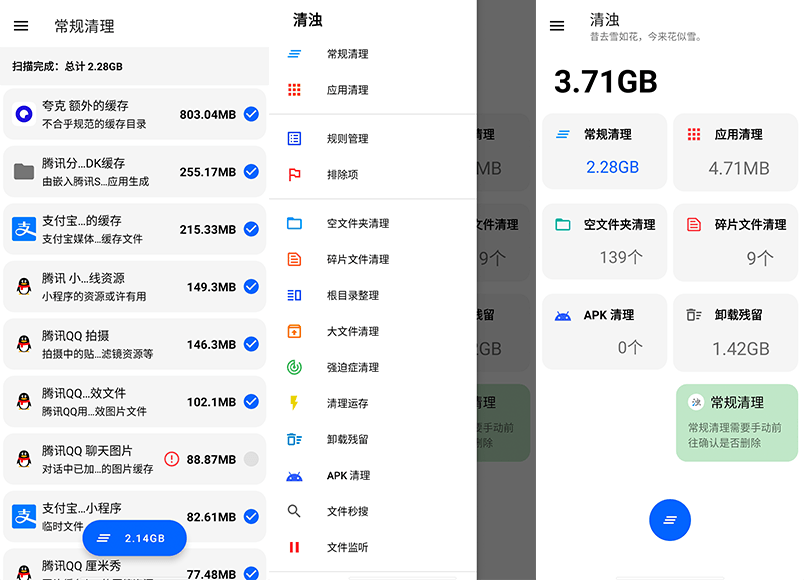Click the 夸克 browser app icon
Image resolution: width=804 pixels, height=580 pixels.
click(24, 114)
